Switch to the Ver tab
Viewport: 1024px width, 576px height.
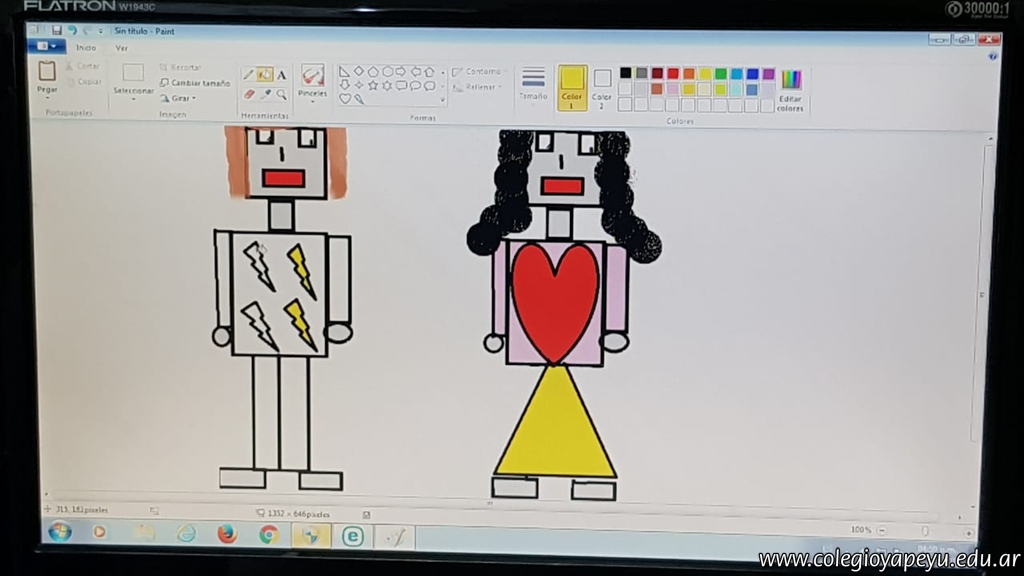121,47
